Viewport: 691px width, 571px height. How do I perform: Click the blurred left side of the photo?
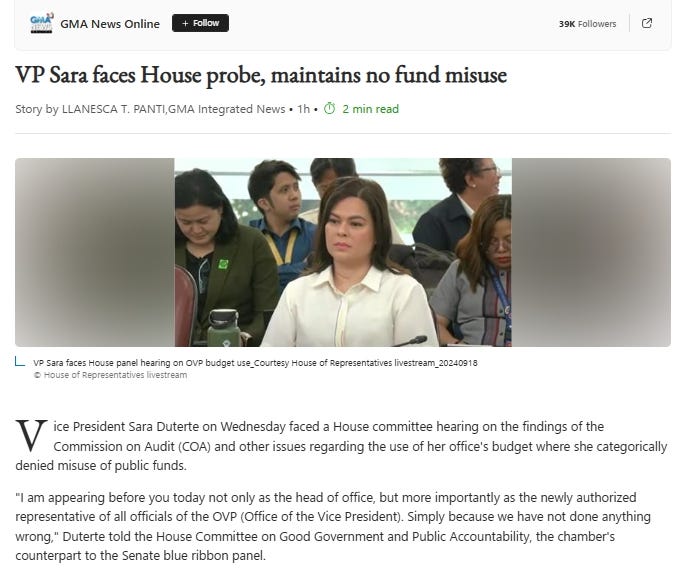(x=95, y=252)
